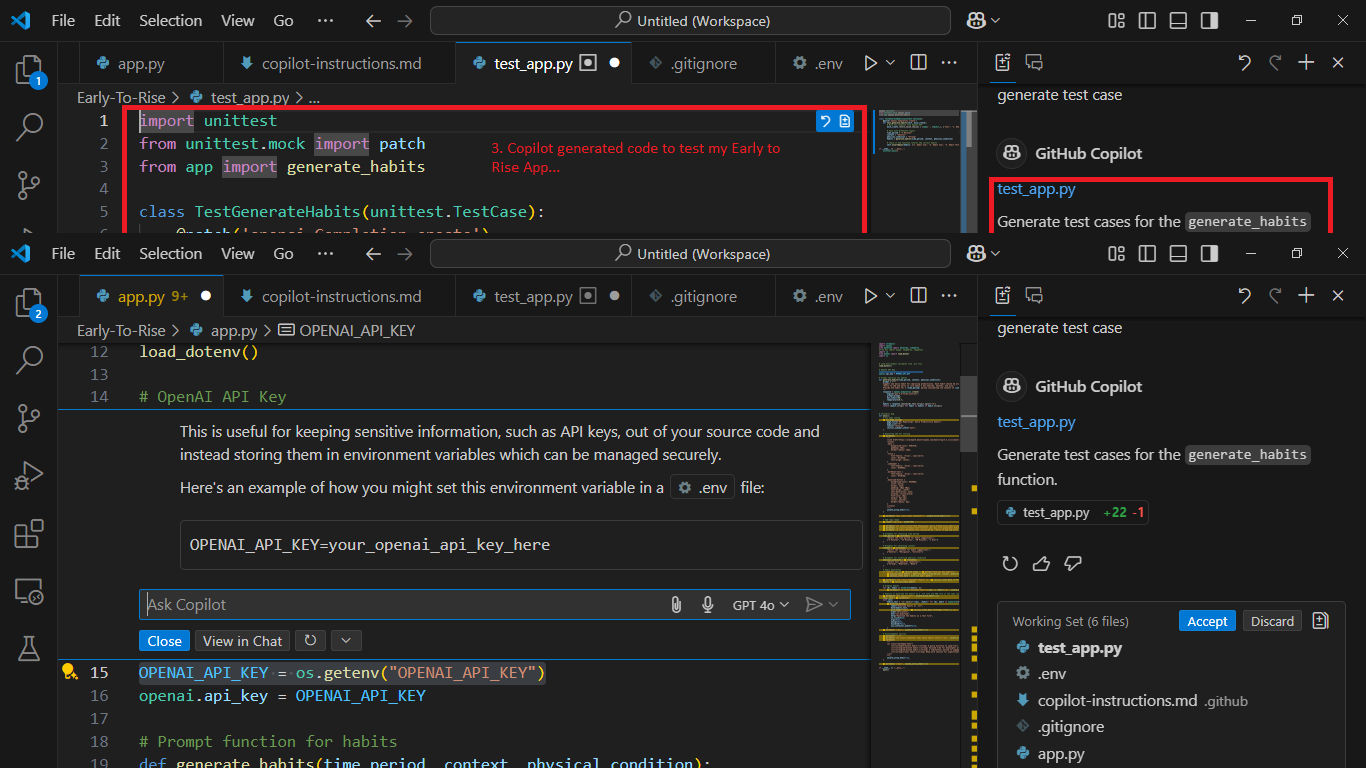1366x768 pixels.
Task: Open Run and Debug in app.py editor window
Action: point(28,475)
